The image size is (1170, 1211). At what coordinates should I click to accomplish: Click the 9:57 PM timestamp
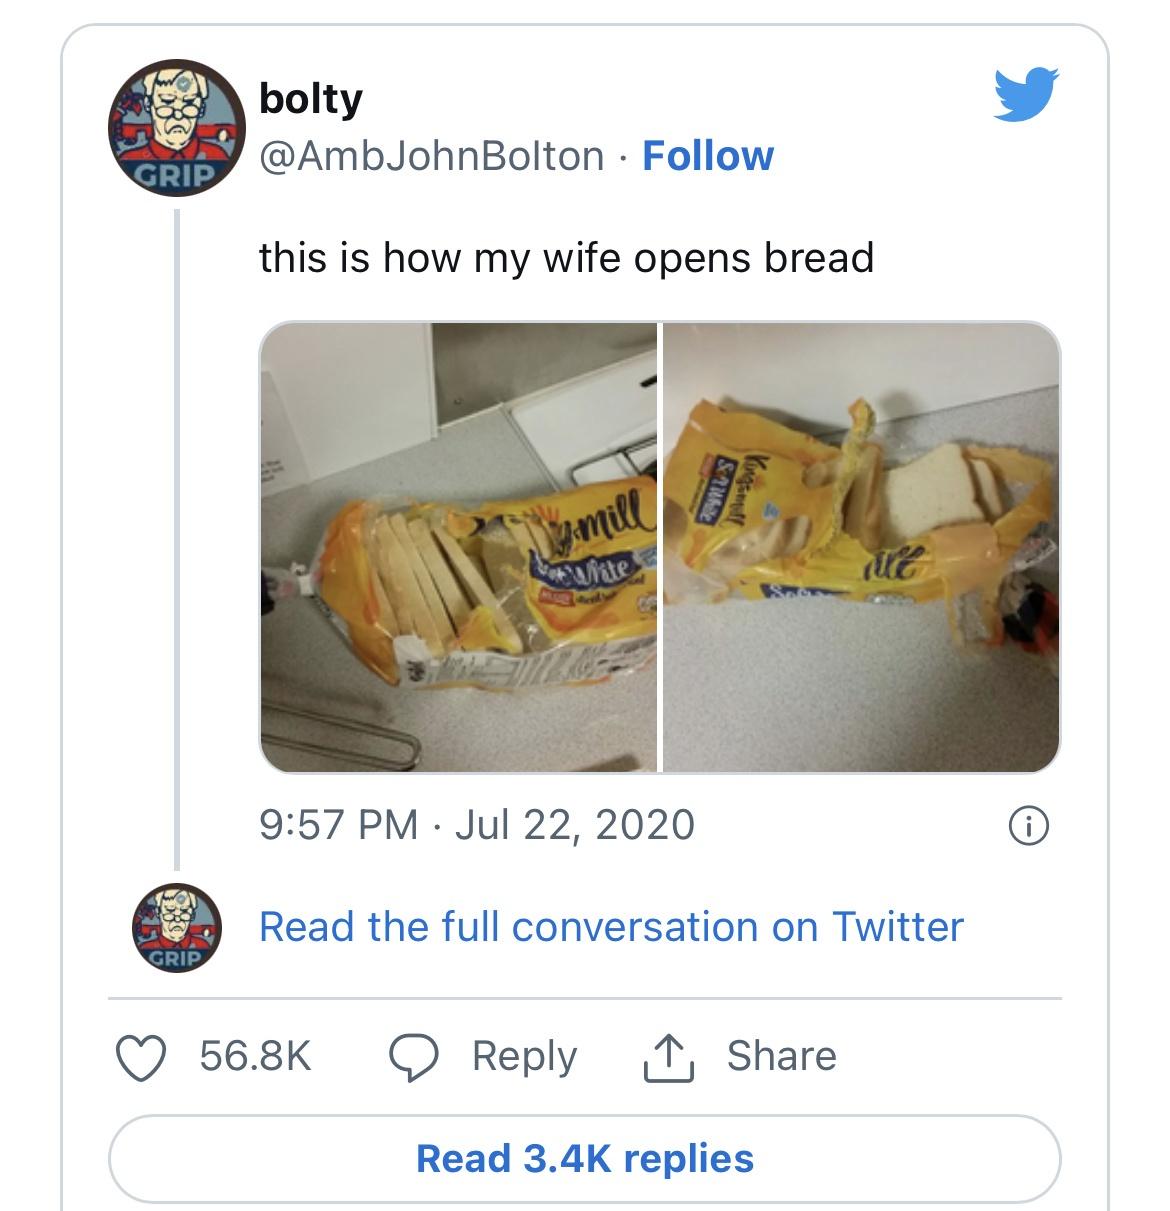coord(338,825)
